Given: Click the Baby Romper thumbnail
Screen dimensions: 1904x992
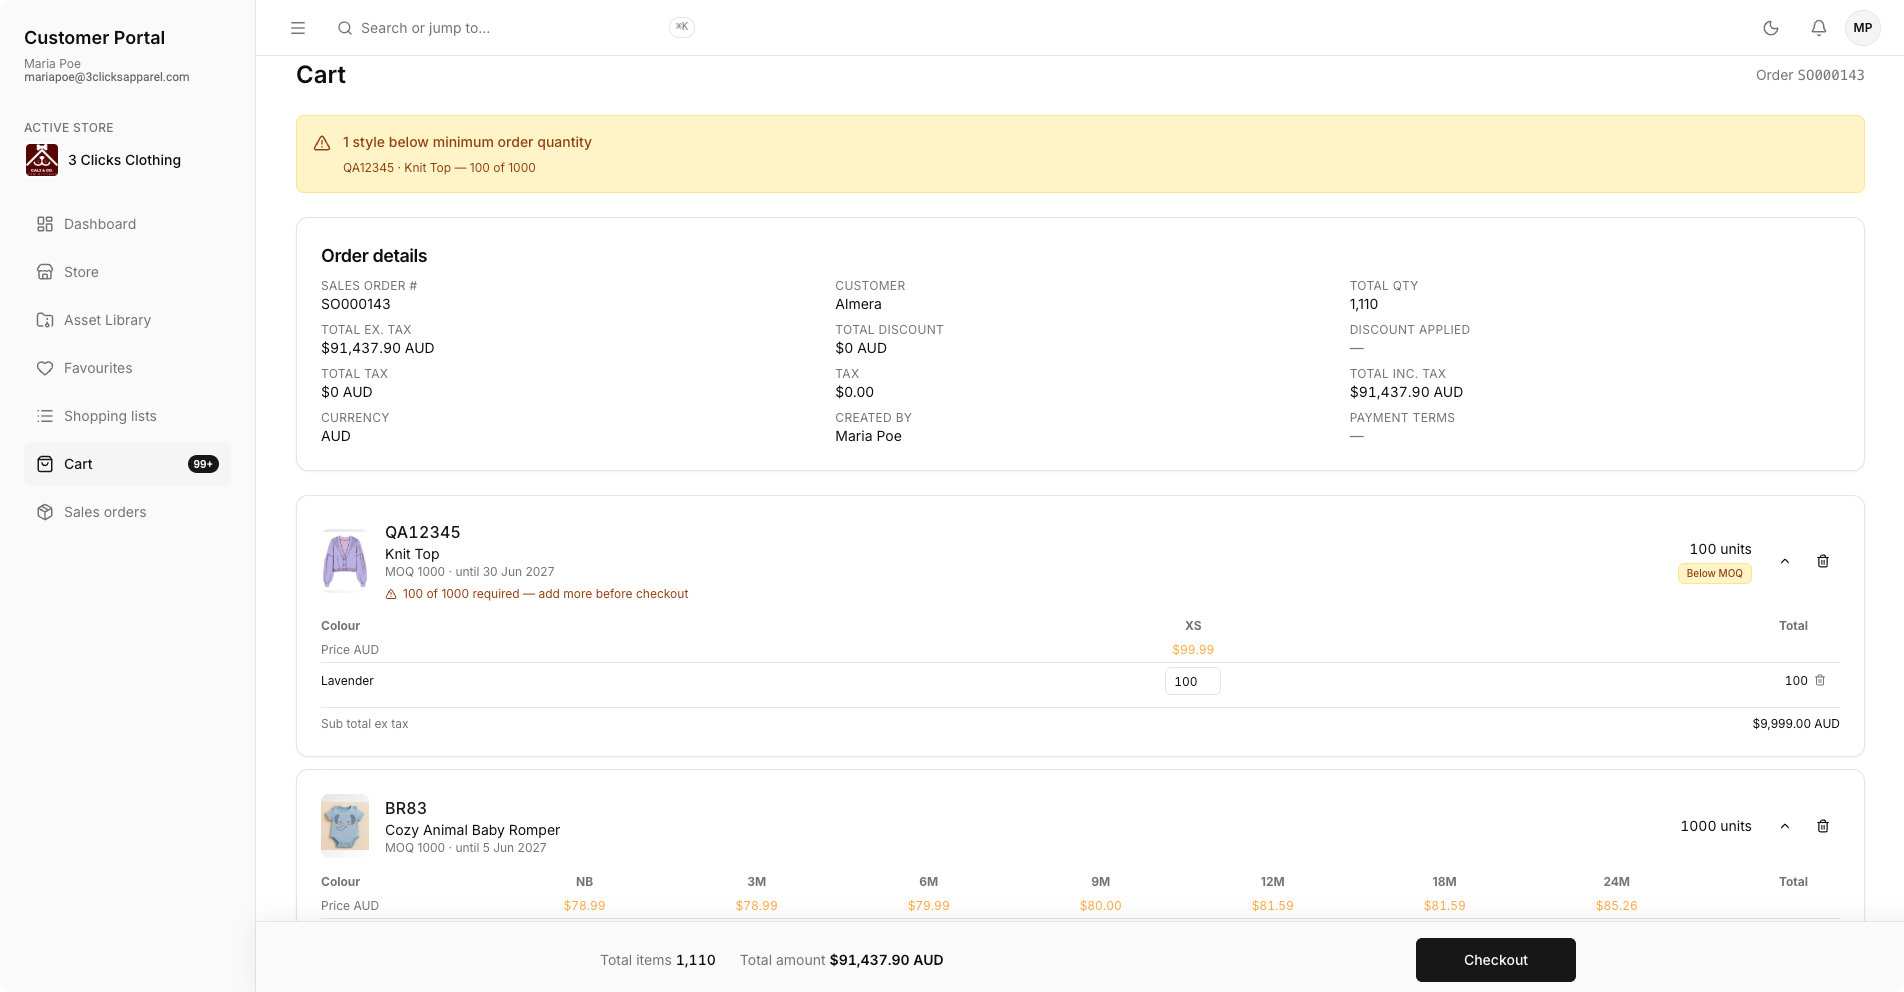Looking at the screenshot, I should pyautogui.click(x=345, y=826).
